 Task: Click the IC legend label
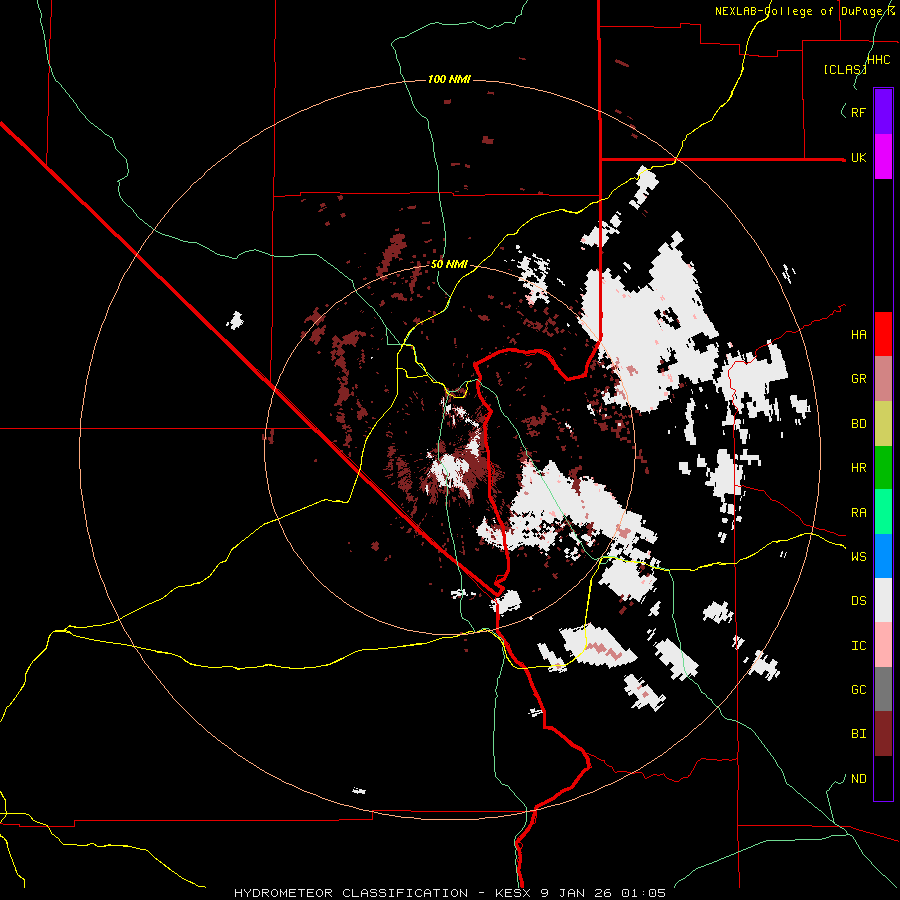(858, 646)
